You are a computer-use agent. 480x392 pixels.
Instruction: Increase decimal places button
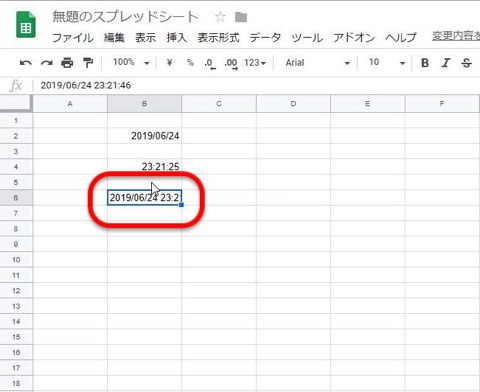coord(231,63)
